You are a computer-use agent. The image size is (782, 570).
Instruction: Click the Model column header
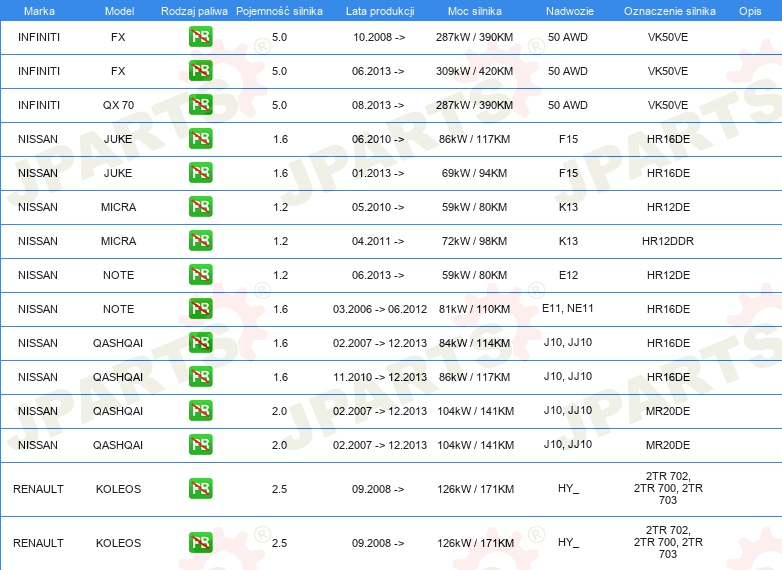click(x=119, y=11)
